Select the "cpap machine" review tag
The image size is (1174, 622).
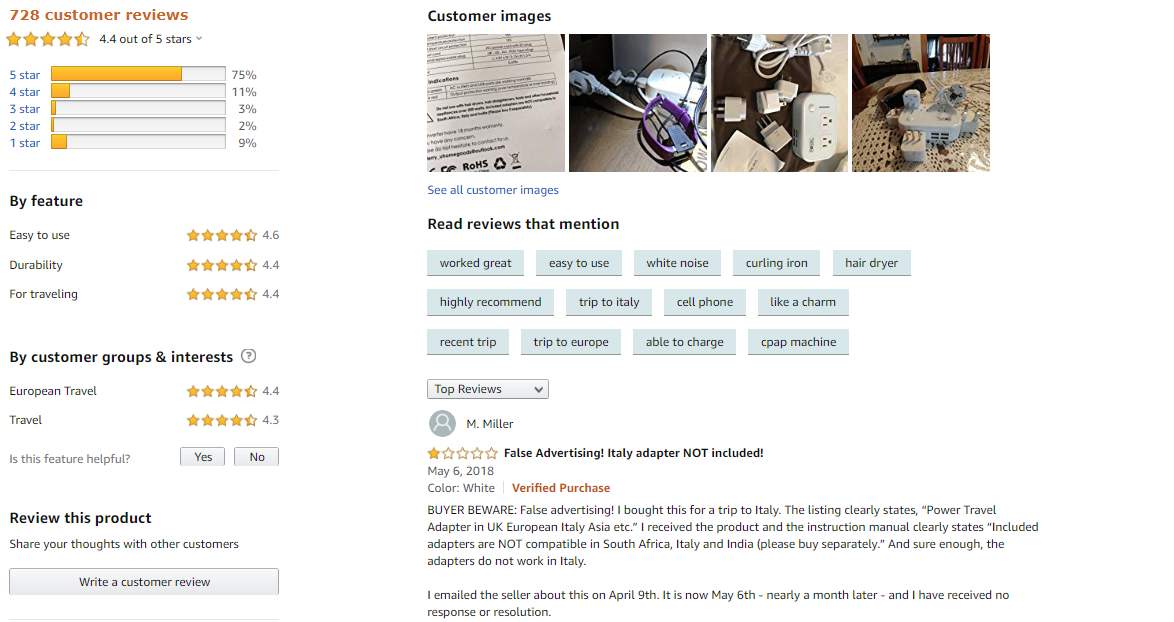[798, 342]
